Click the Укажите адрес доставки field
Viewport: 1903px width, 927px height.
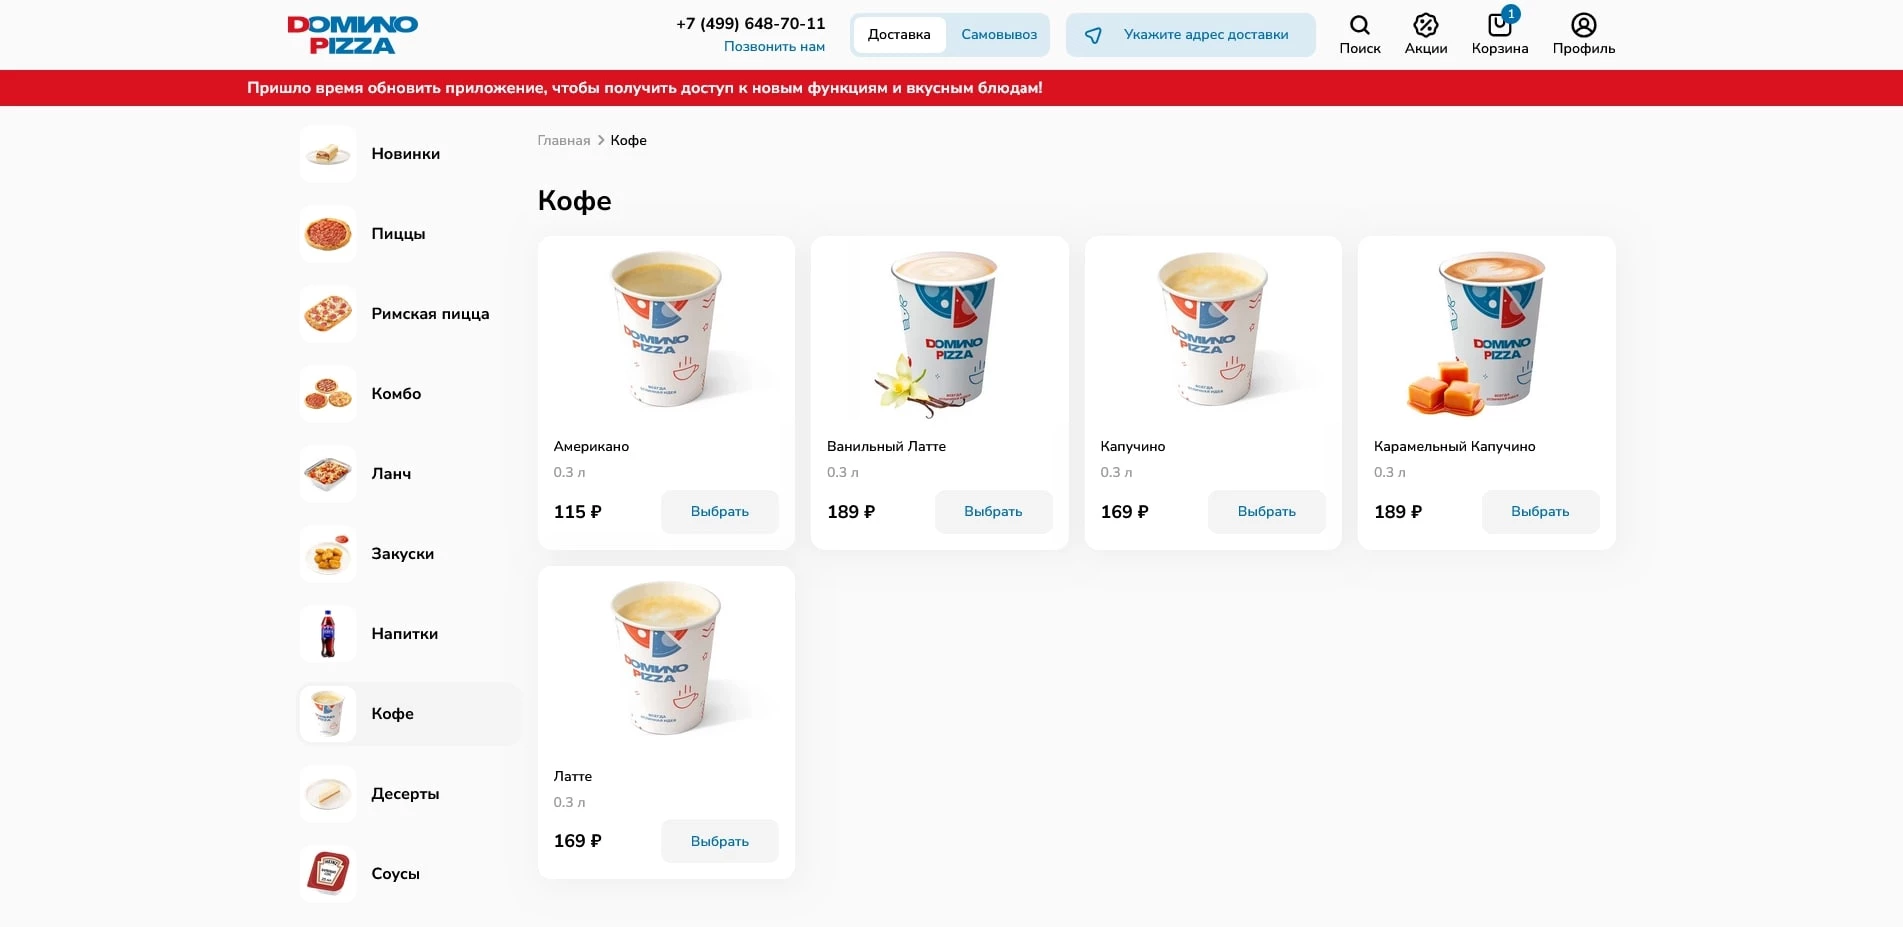pos(1190,35)
